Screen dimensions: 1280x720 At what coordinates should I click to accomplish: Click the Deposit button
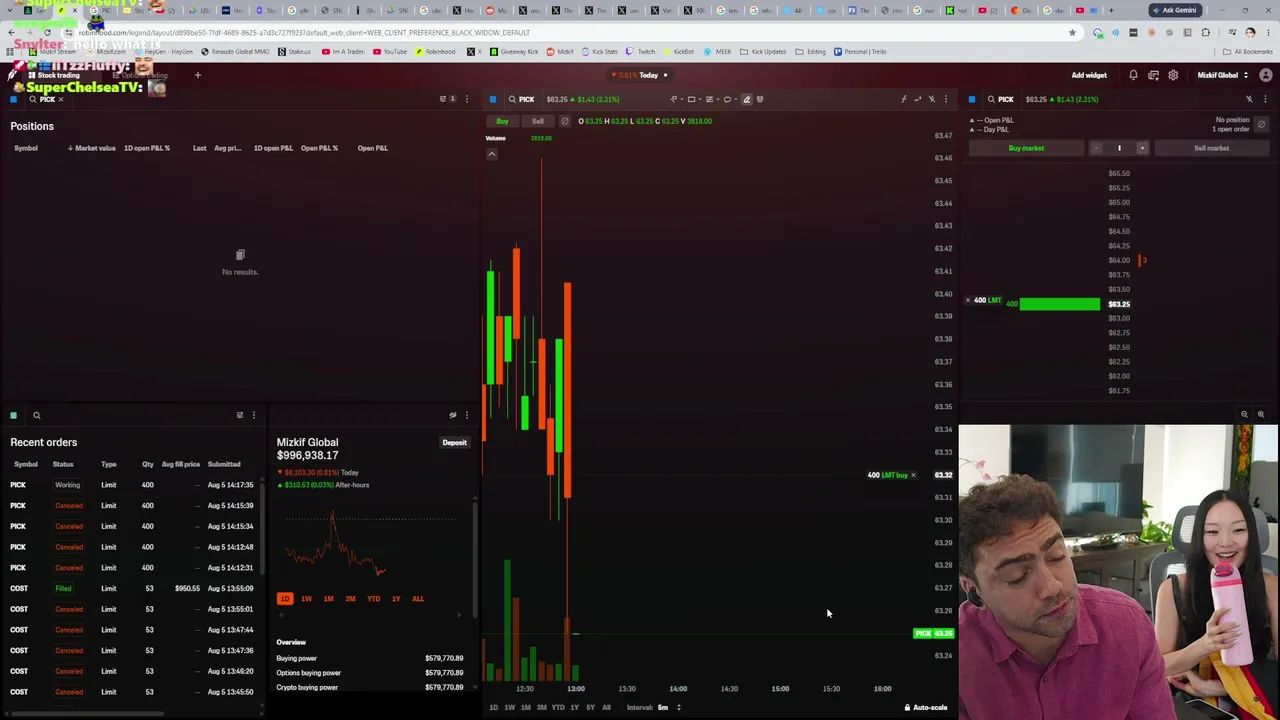(x=454, y=442)
